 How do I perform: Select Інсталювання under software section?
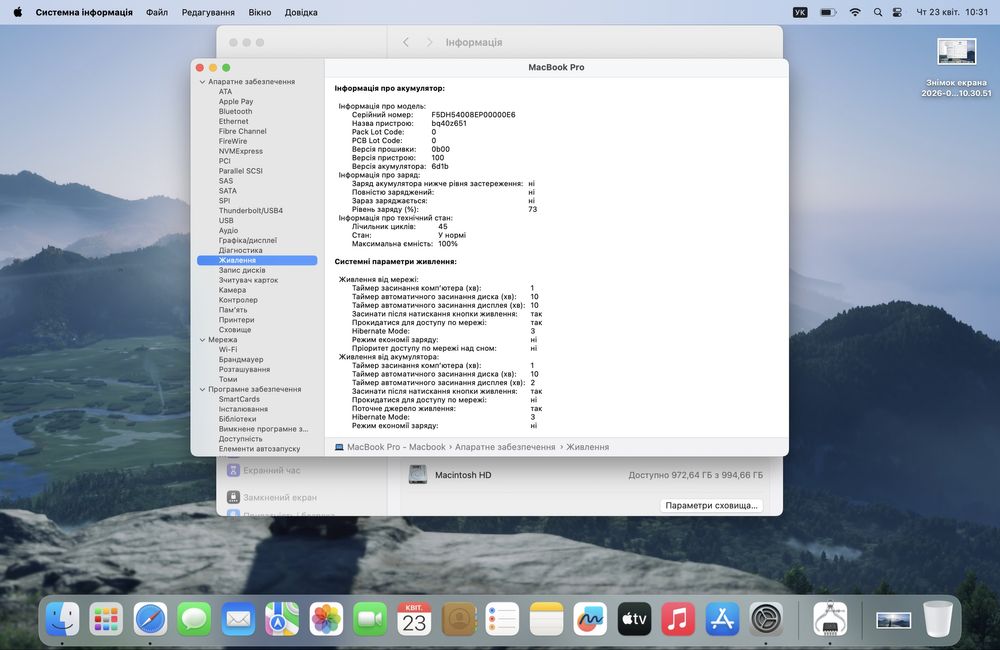click(x=243, y=409)
